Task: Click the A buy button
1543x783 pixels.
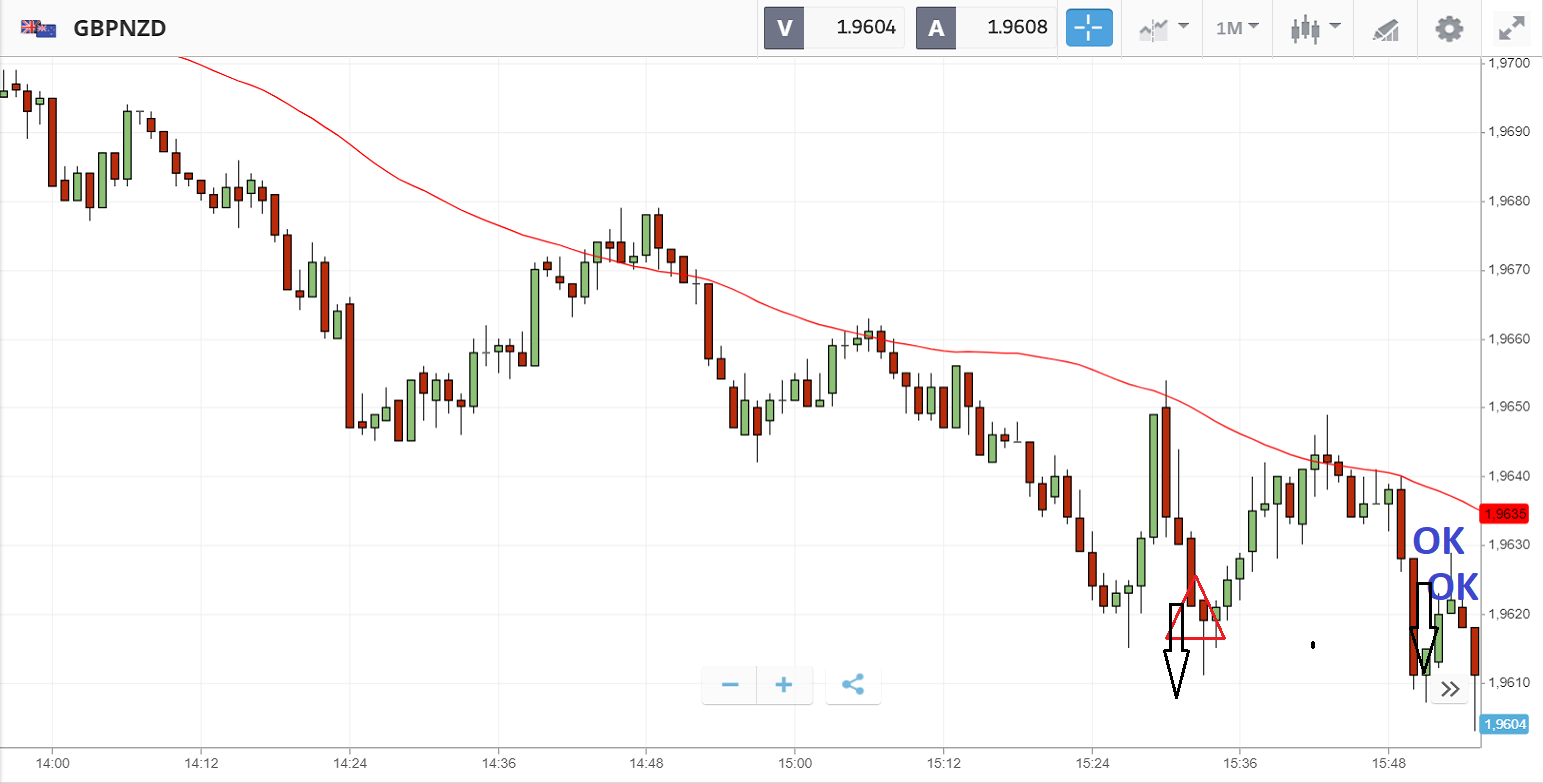Action: 936,28
